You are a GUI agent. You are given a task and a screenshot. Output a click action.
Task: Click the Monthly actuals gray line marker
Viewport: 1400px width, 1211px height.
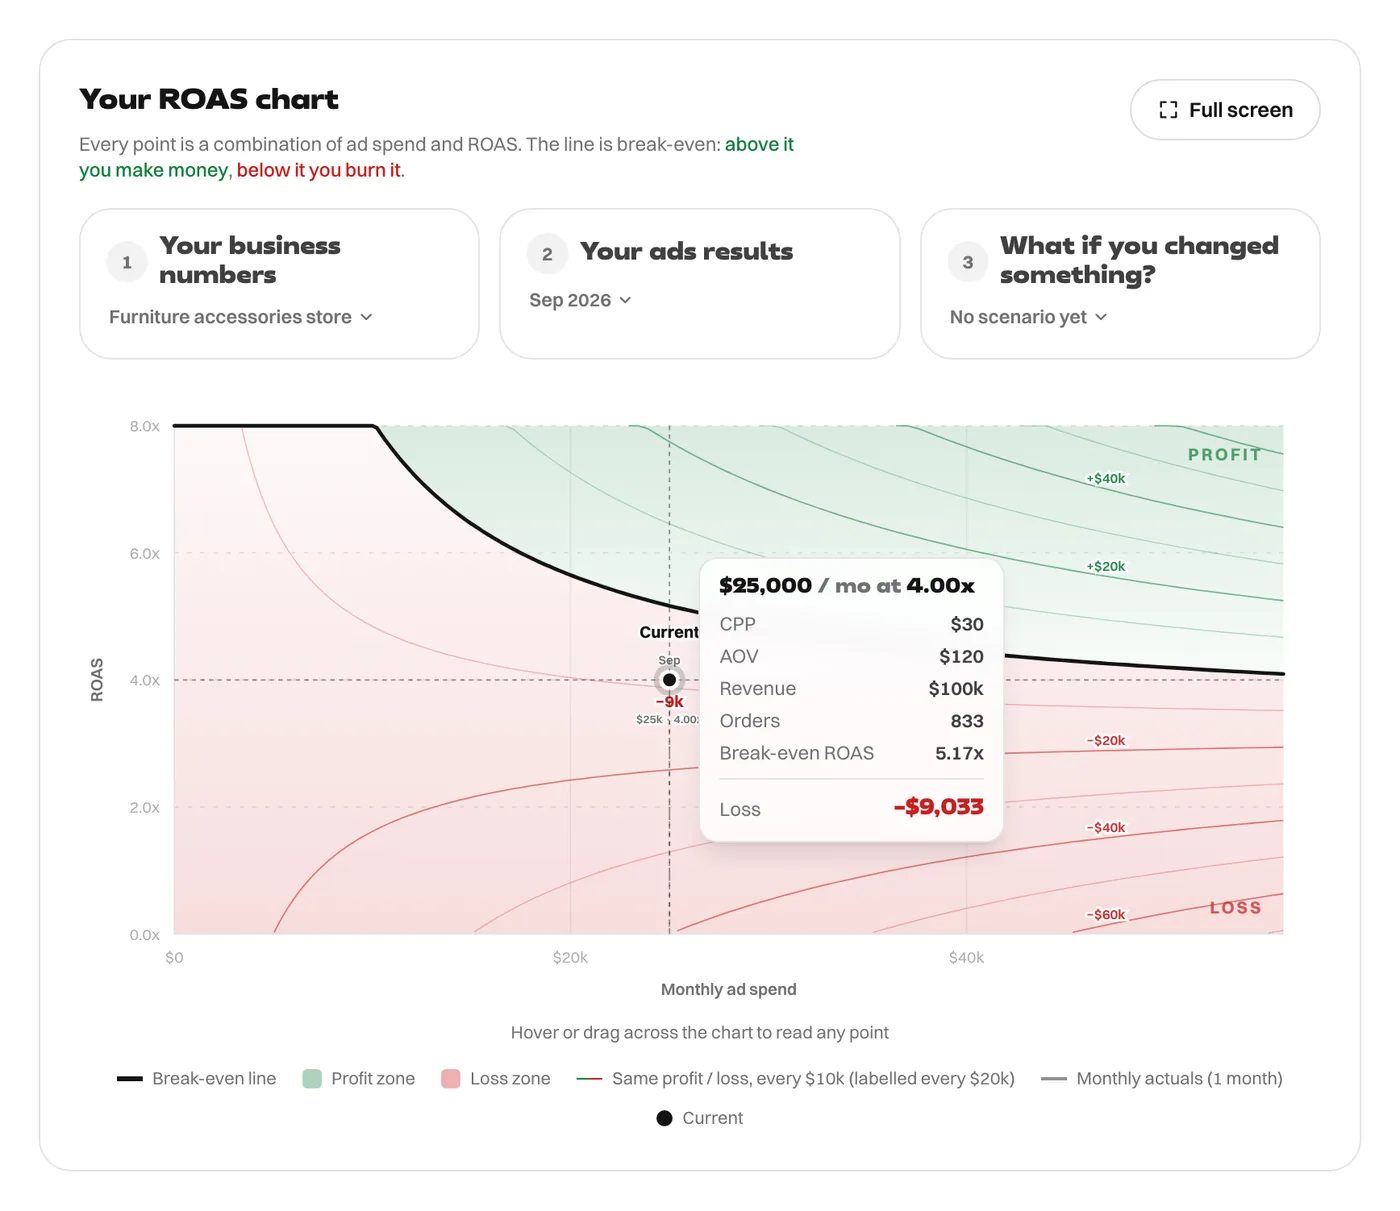point(1054,1079)
